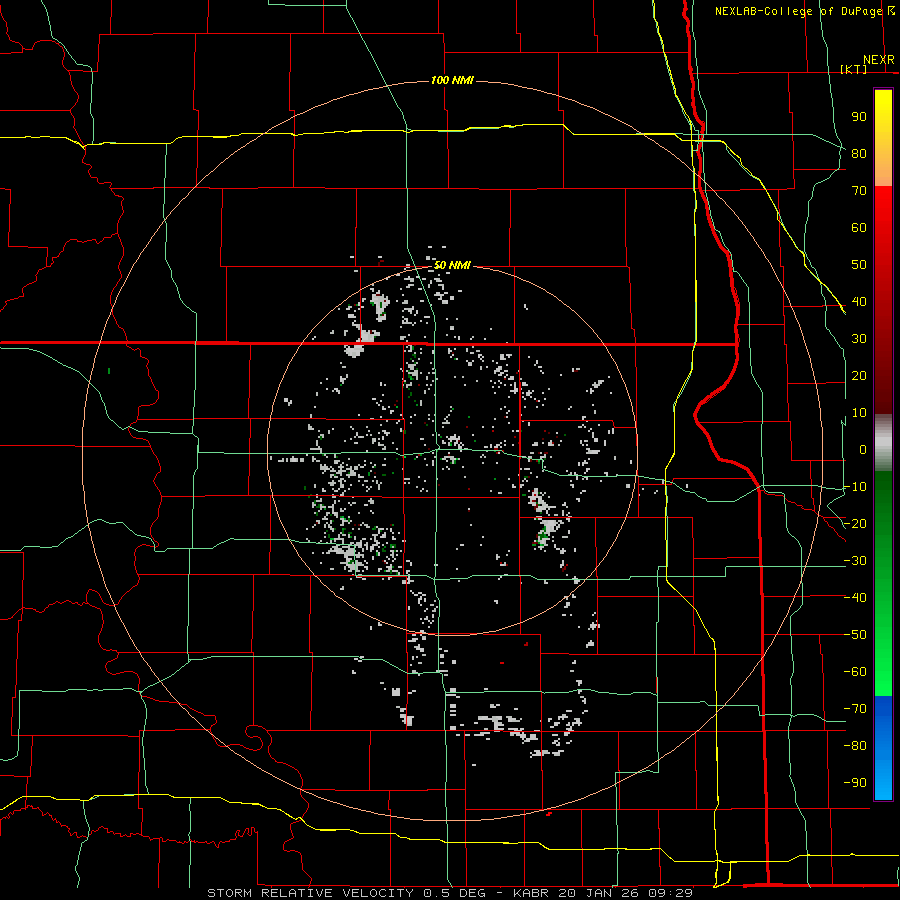Click the -90 value on the velocity scale
Image resolution: width=900 pixels, height=900 pixels.
coord(855,783)
